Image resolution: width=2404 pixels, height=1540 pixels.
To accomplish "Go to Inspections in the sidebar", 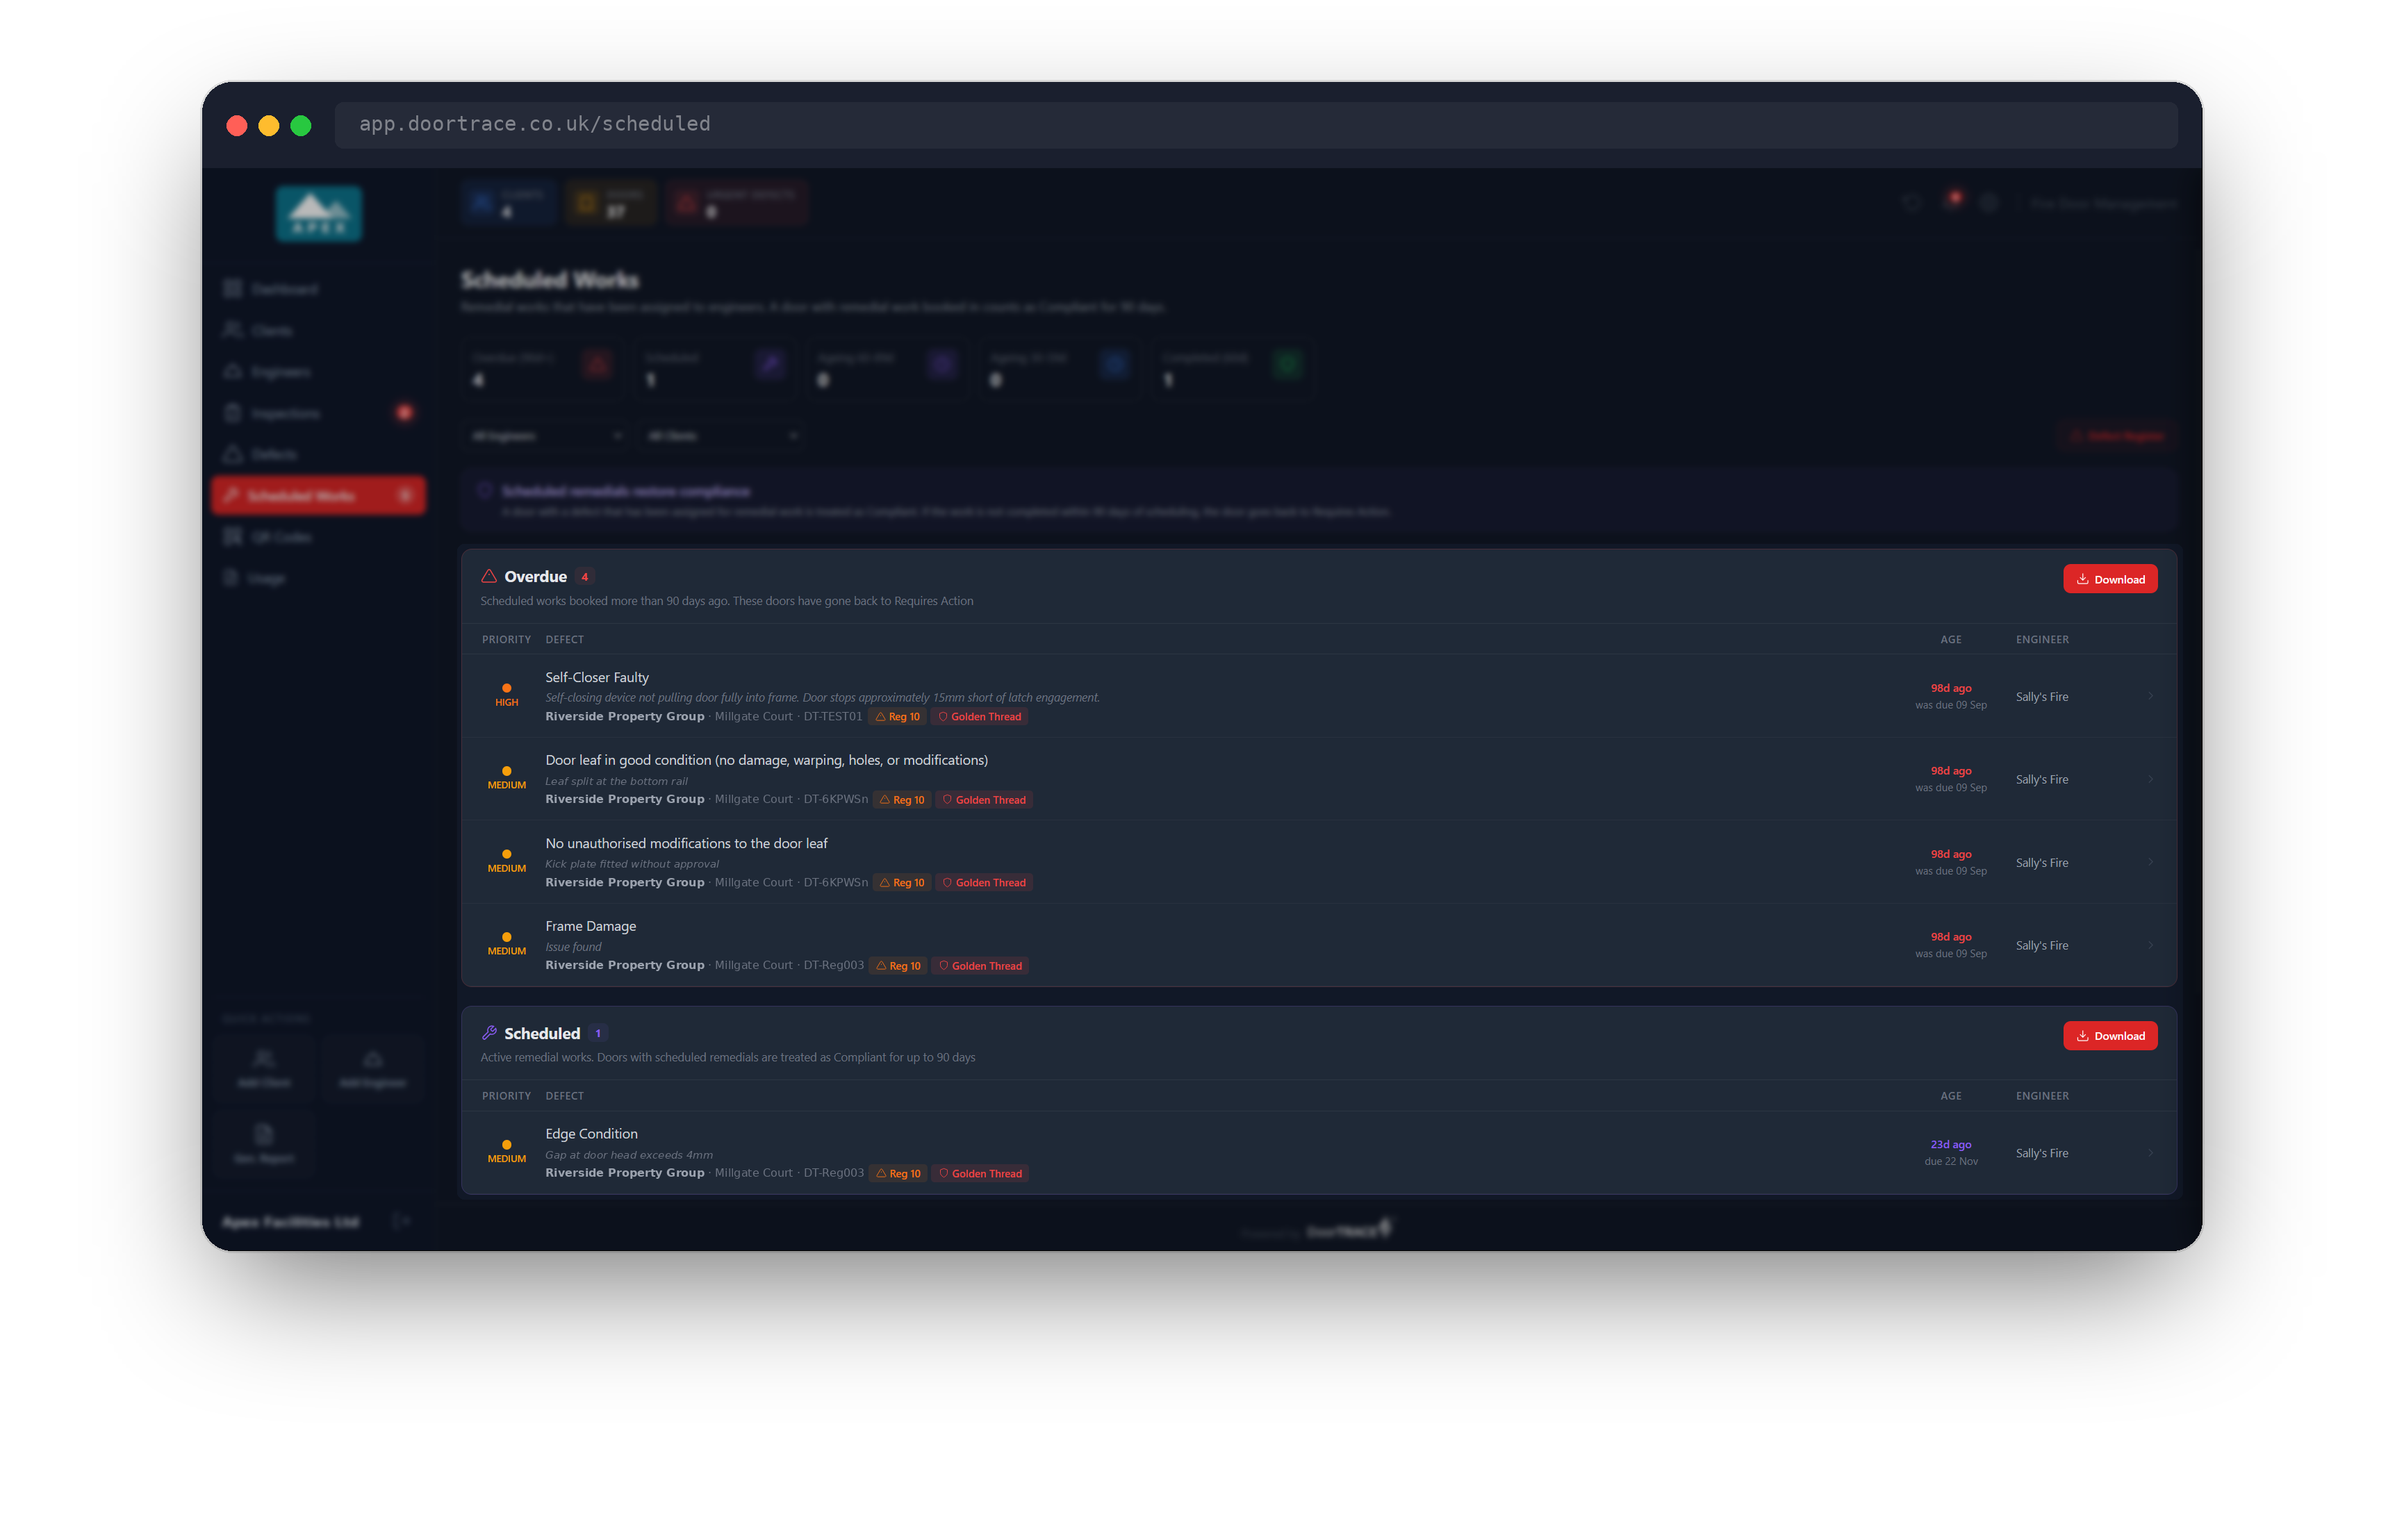I will (x=319, y=413).
